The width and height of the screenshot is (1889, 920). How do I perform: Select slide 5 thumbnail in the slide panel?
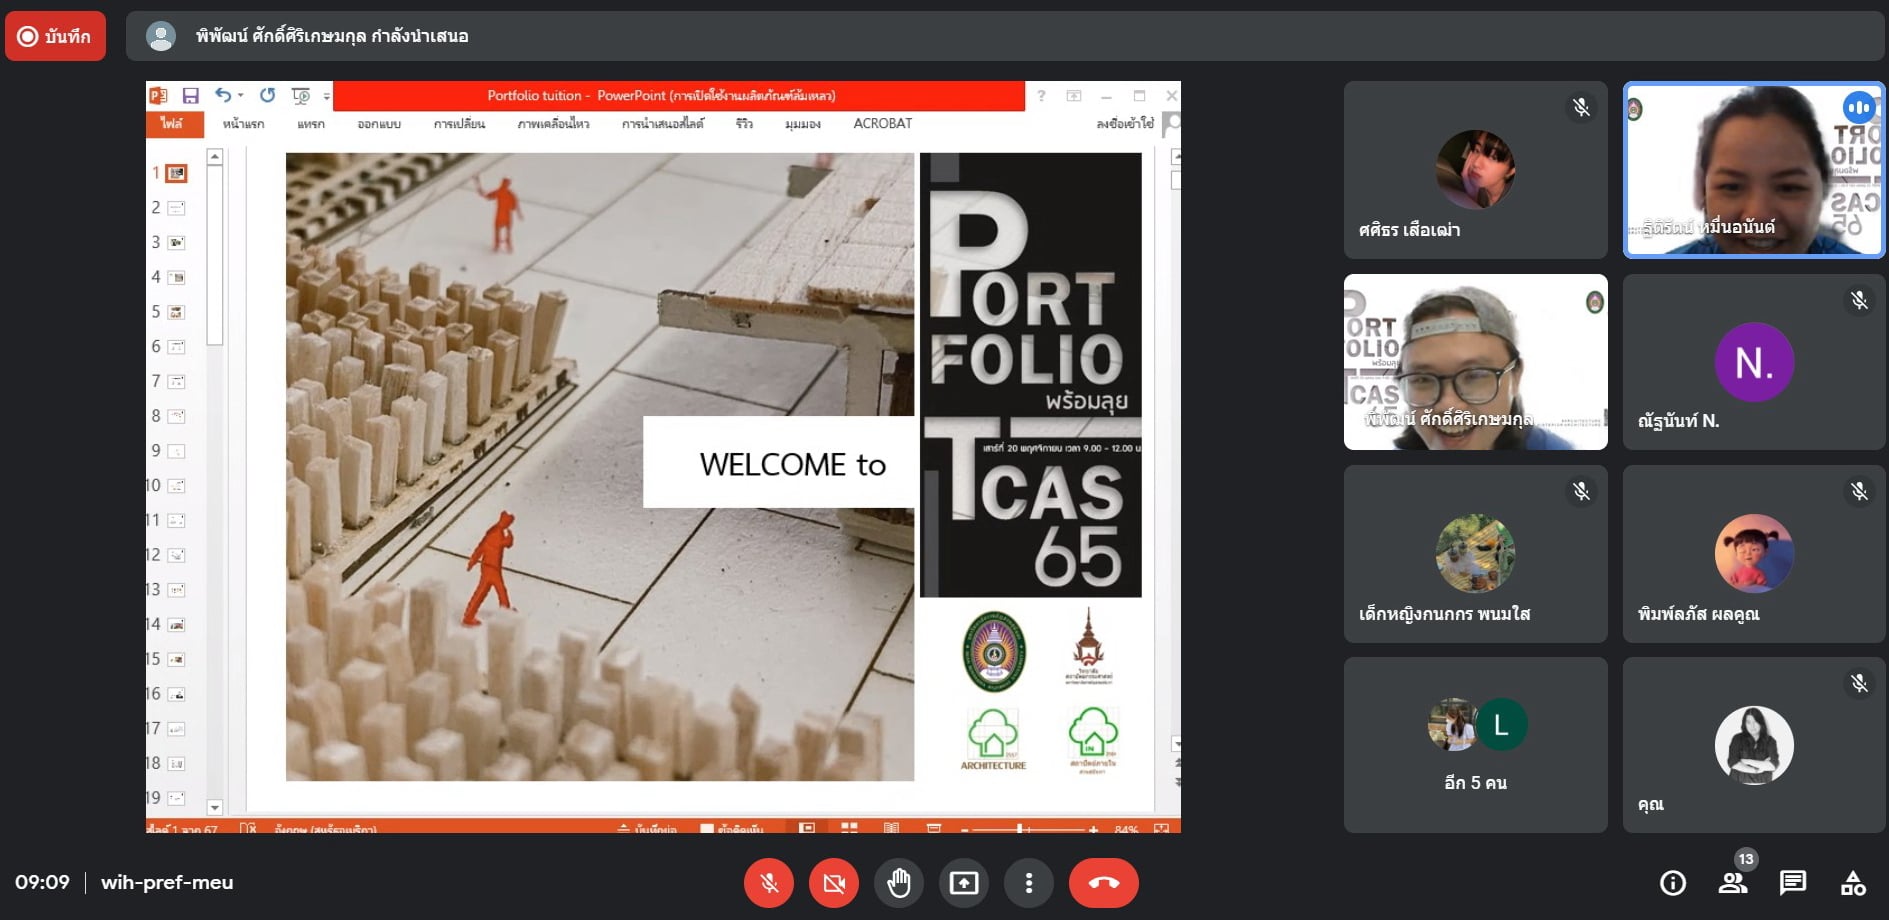click(x=176, y=312)
